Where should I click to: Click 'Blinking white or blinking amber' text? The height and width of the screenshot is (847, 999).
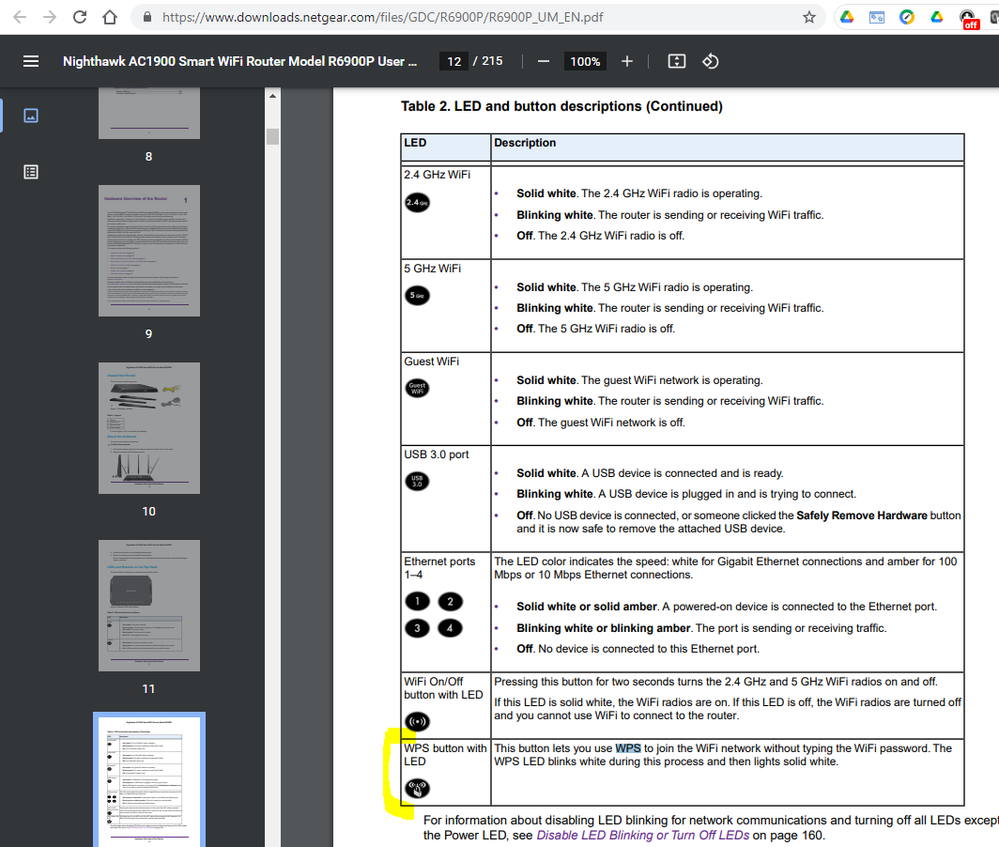click(603, 628)
